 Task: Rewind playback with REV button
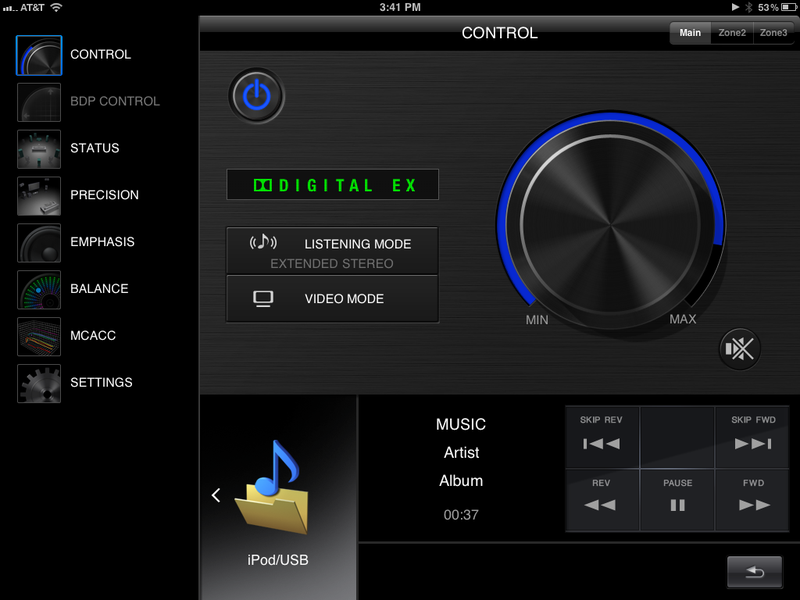(x=602, y=500)
